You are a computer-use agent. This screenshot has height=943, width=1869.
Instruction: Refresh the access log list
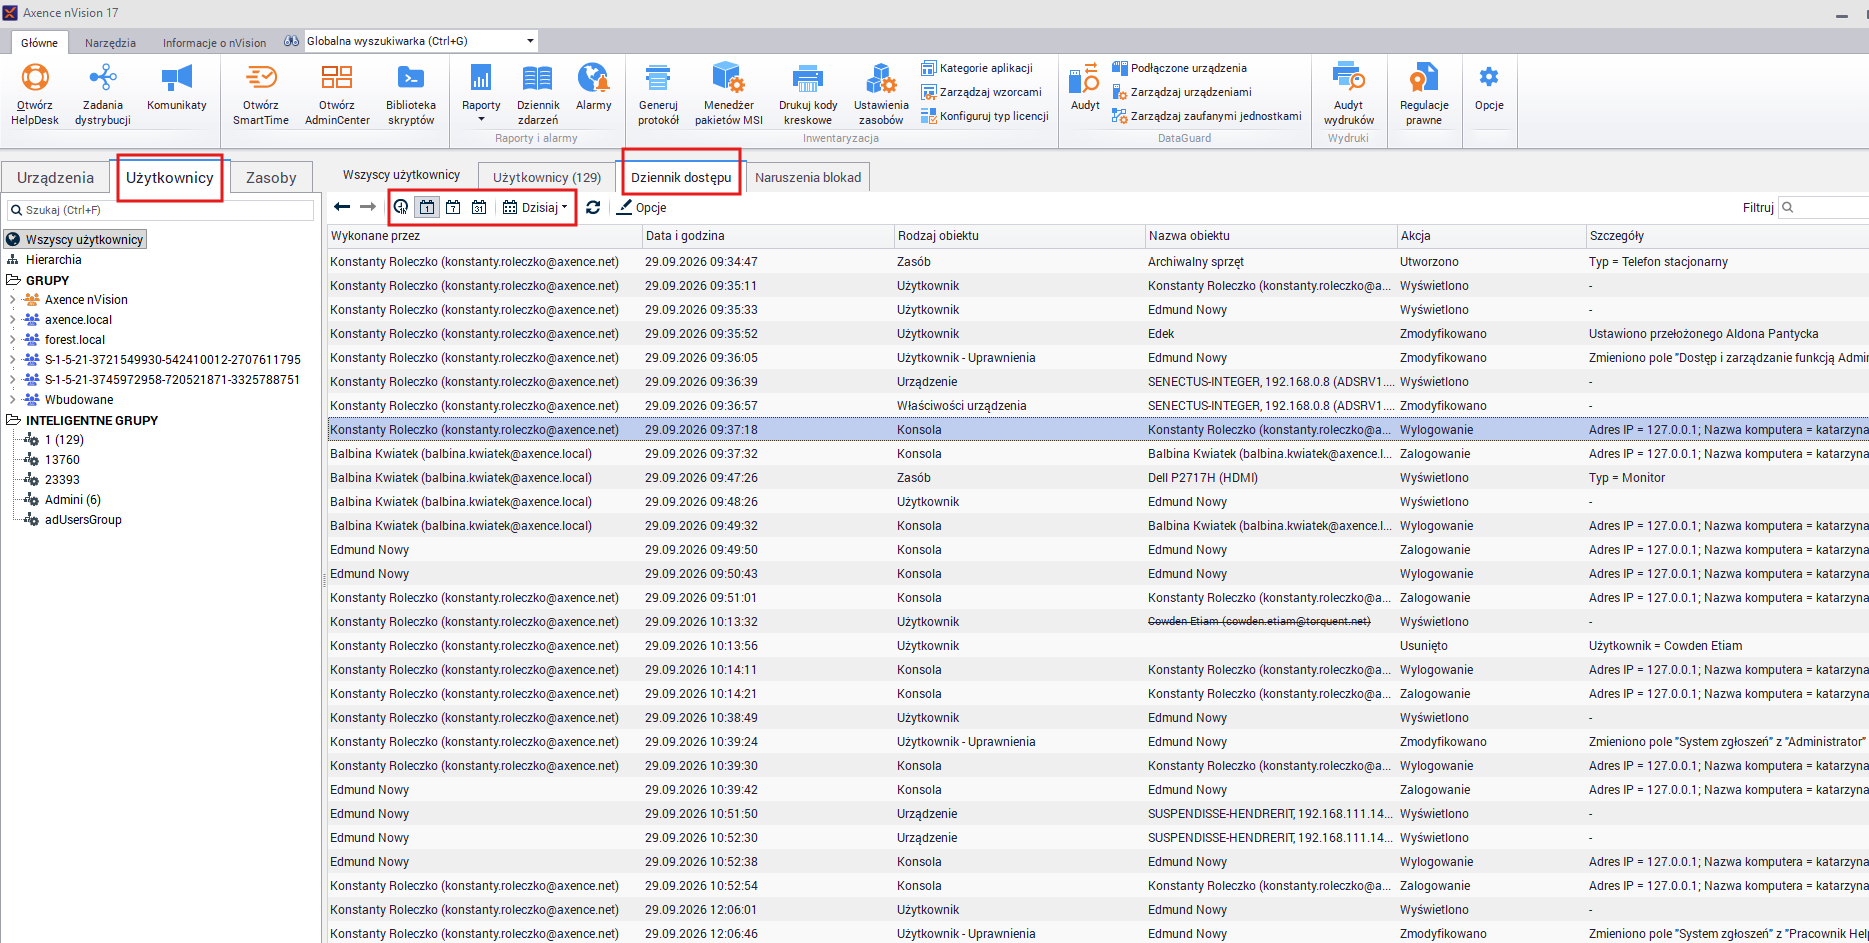tap(593, 207)
